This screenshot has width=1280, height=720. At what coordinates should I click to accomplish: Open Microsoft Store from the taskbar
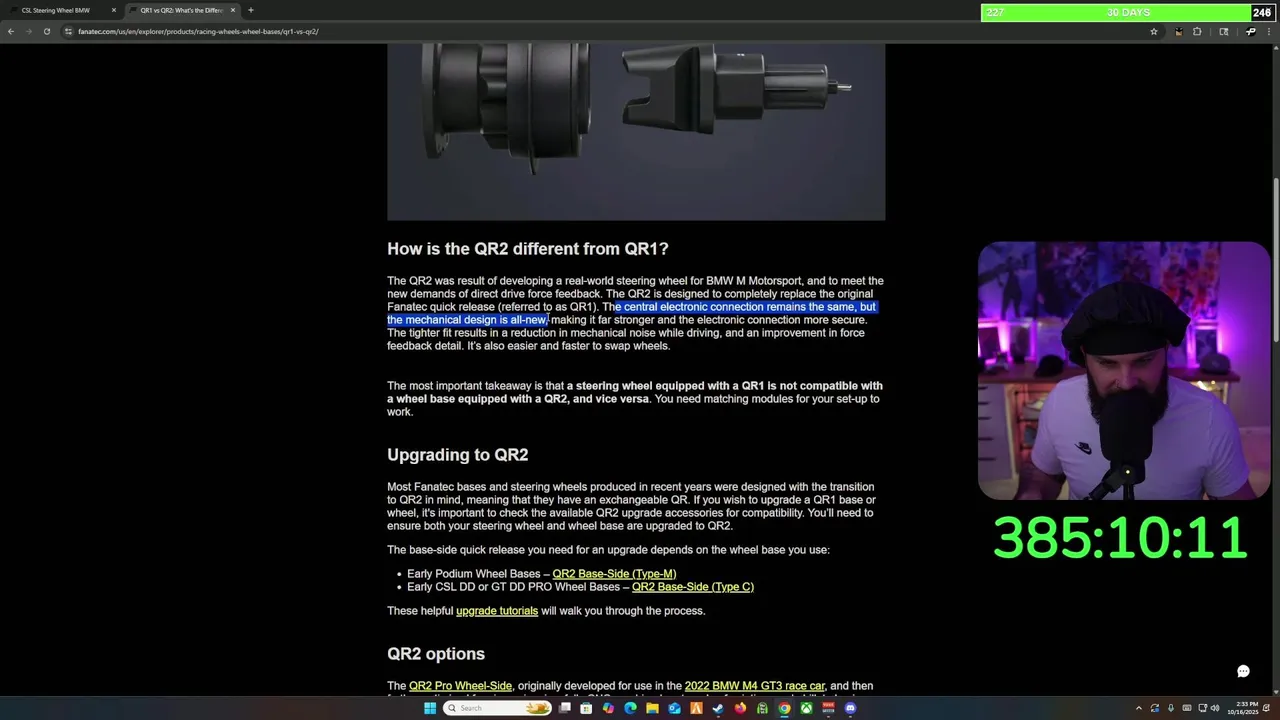(586, 708)
